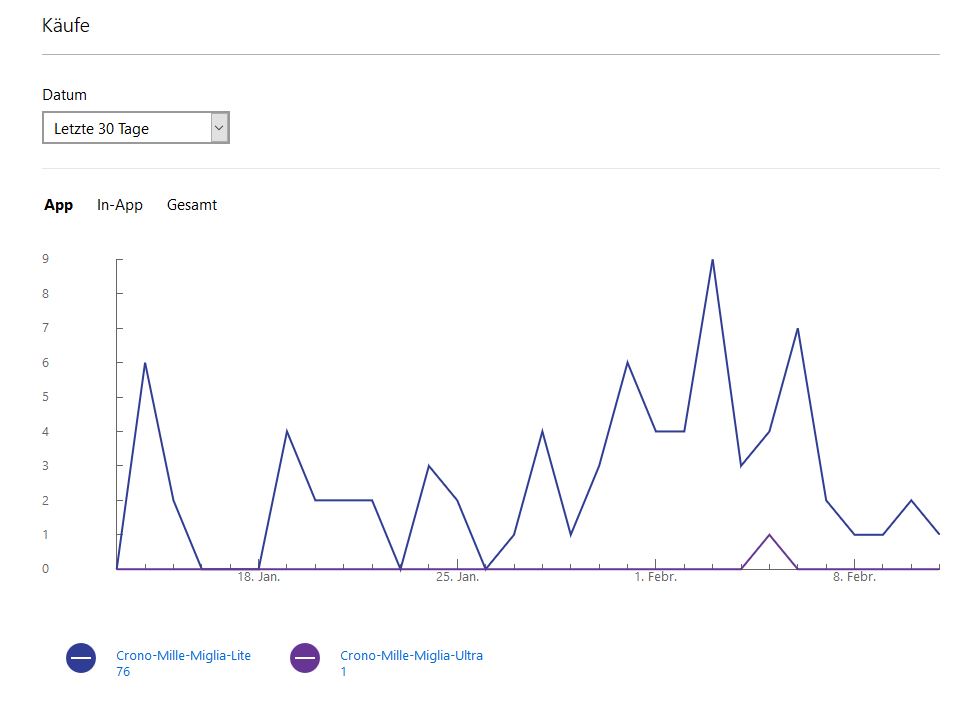Click the highest chart peak at value 9
The image size is (980, 709).
click(x=712, y=260)
